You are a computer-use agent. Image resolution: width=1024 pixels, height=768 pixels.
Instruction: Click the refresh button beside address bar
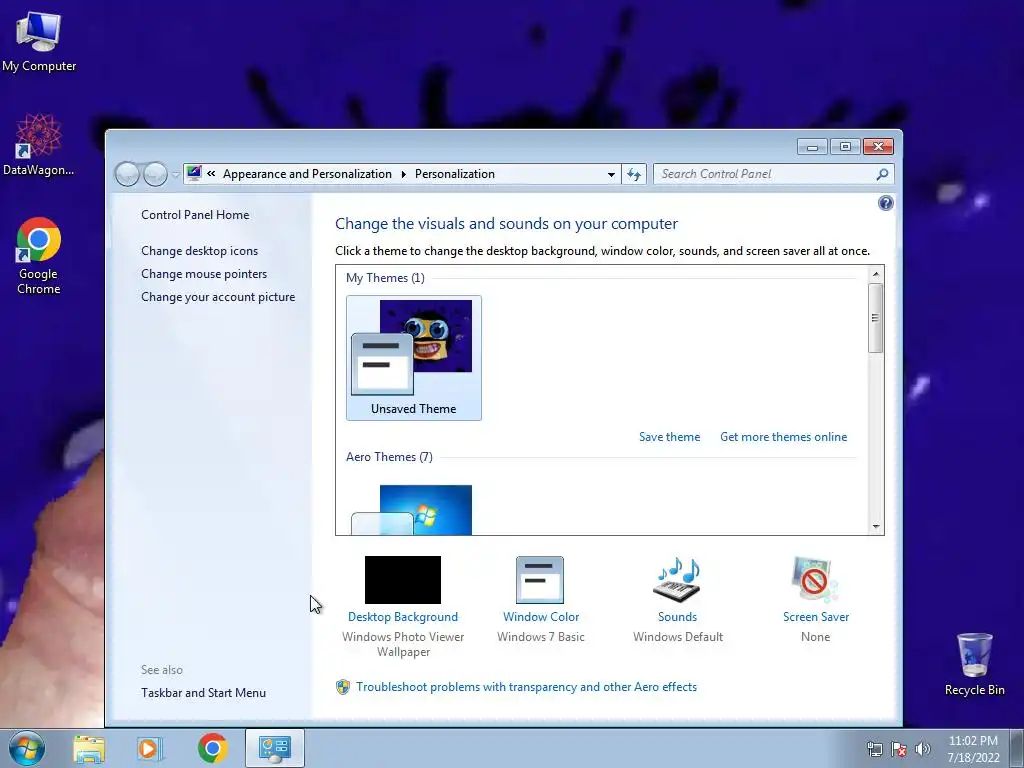[633, 174]
